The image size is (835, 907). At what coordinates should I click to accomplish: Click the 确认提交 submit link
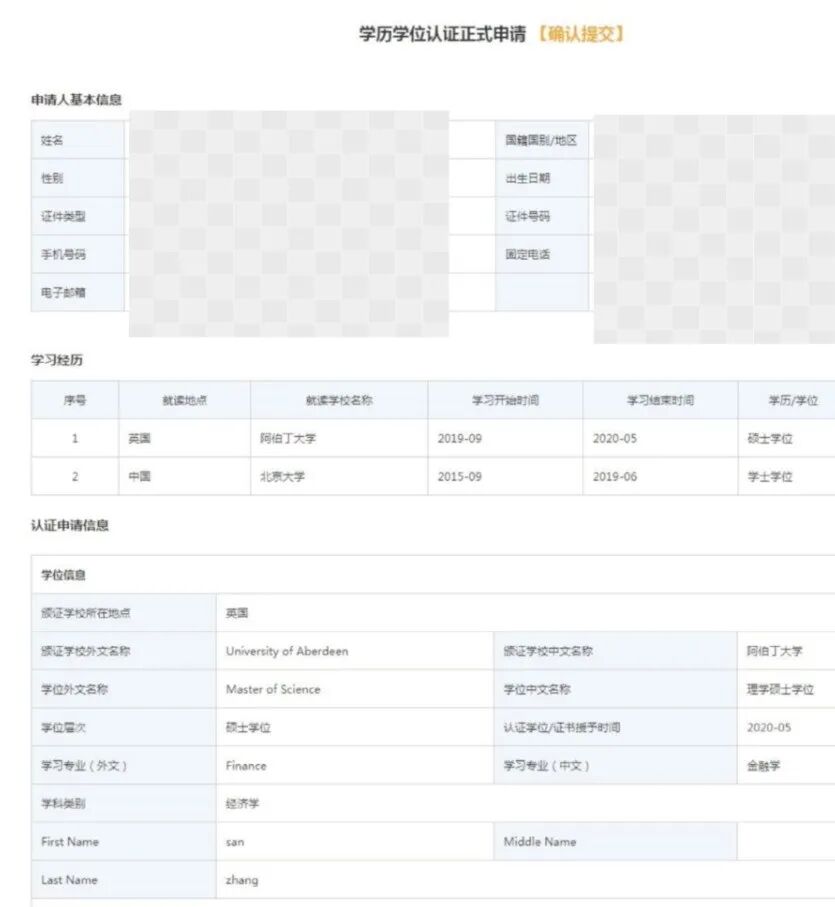(580, 31)
